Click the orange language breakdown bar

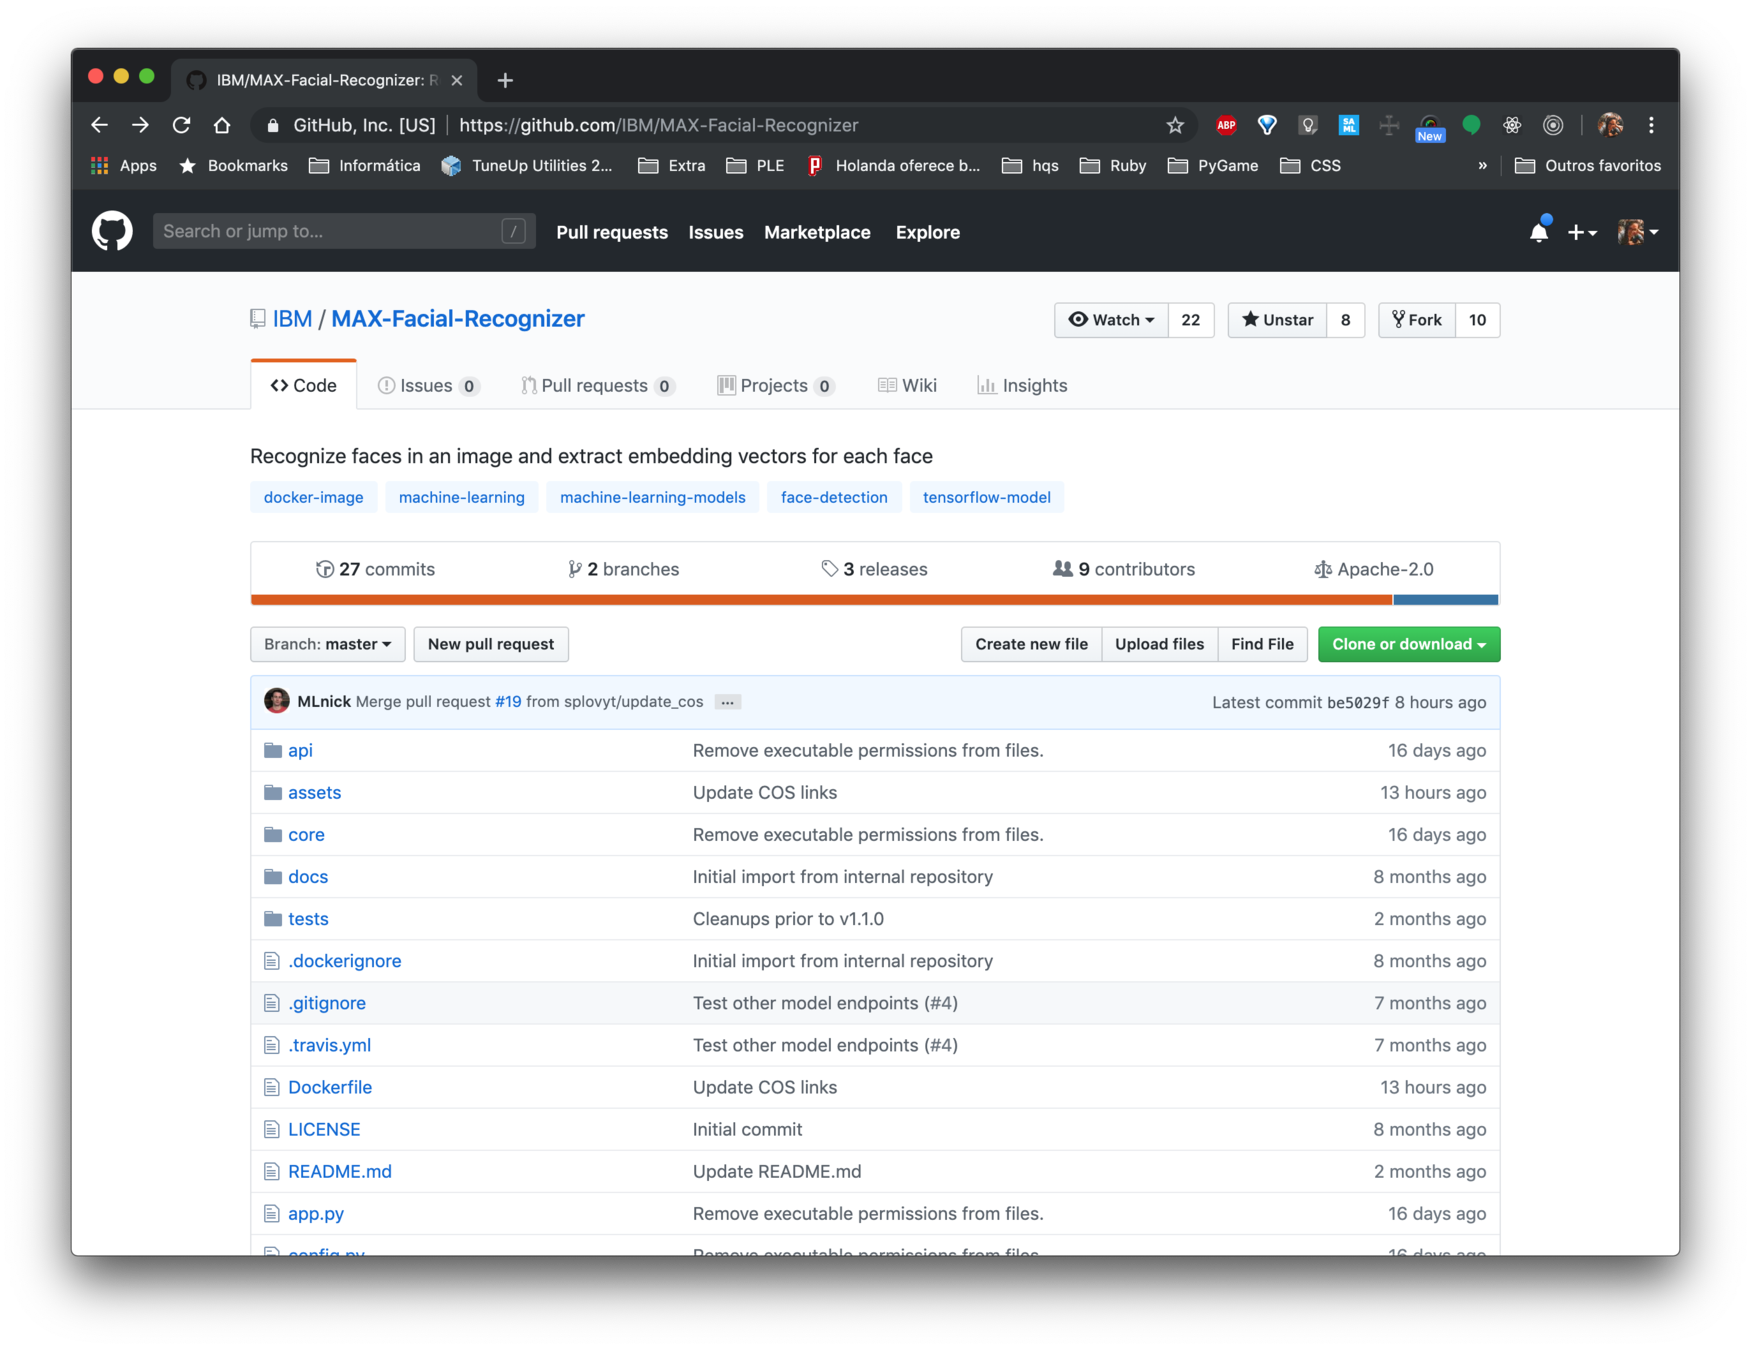[x=821, y=600]
